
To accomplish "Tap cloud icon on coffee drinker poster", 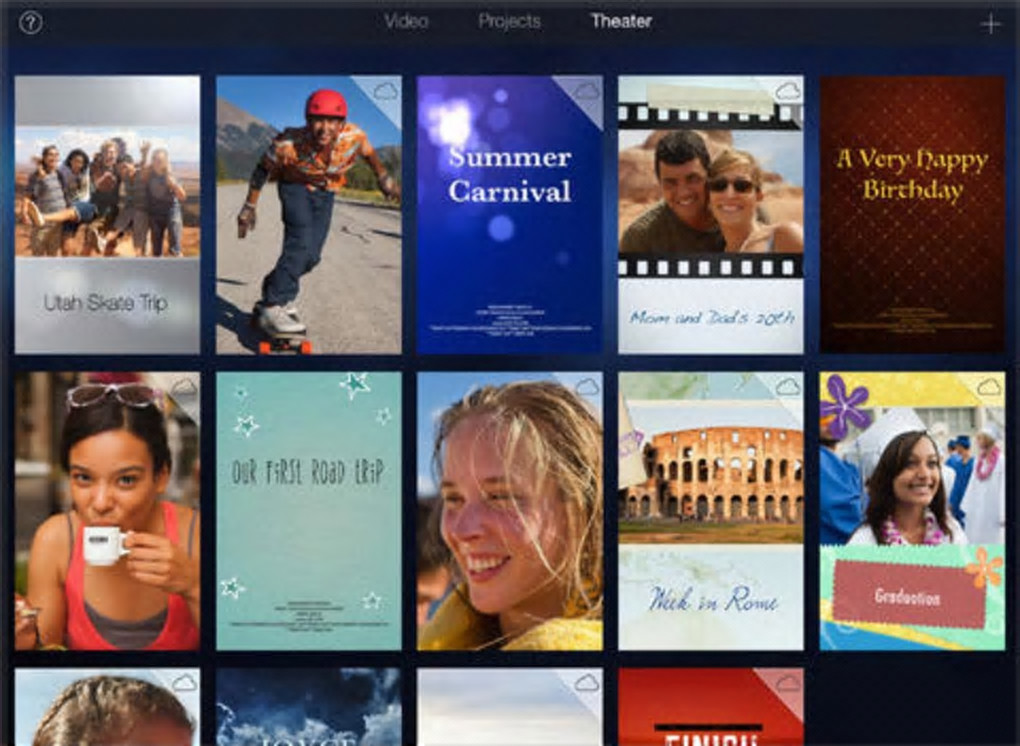I will pyautogui.click(x=184, y=387).
